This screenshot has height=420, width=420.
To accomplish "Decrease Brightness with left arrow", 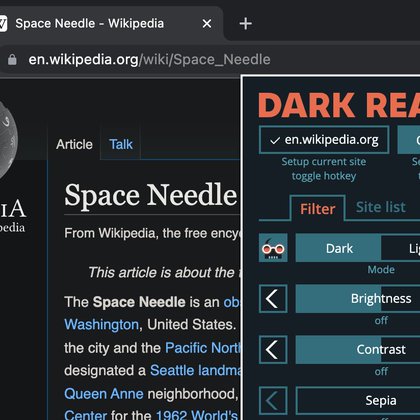I will (x=273, y=299).
